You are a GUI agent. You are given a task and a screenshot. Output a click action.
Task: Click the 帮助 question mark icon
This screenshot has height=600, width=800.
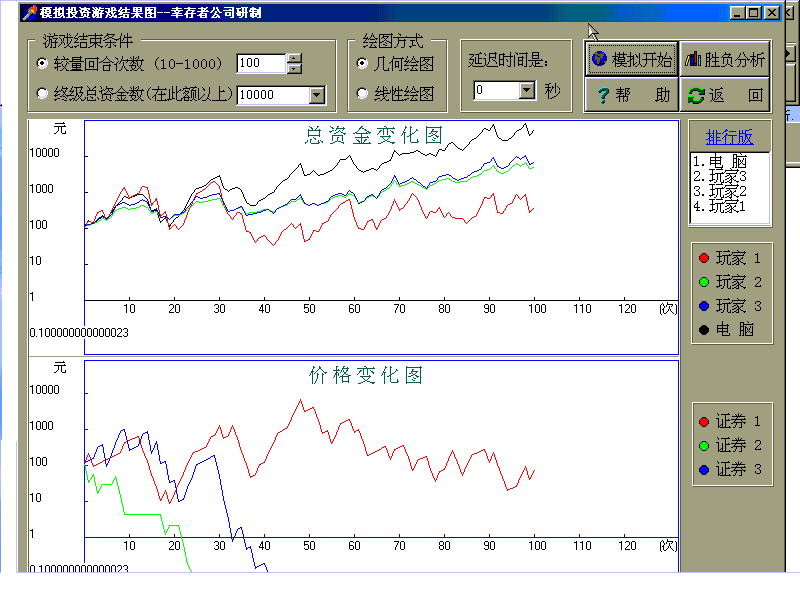point(603,95)
